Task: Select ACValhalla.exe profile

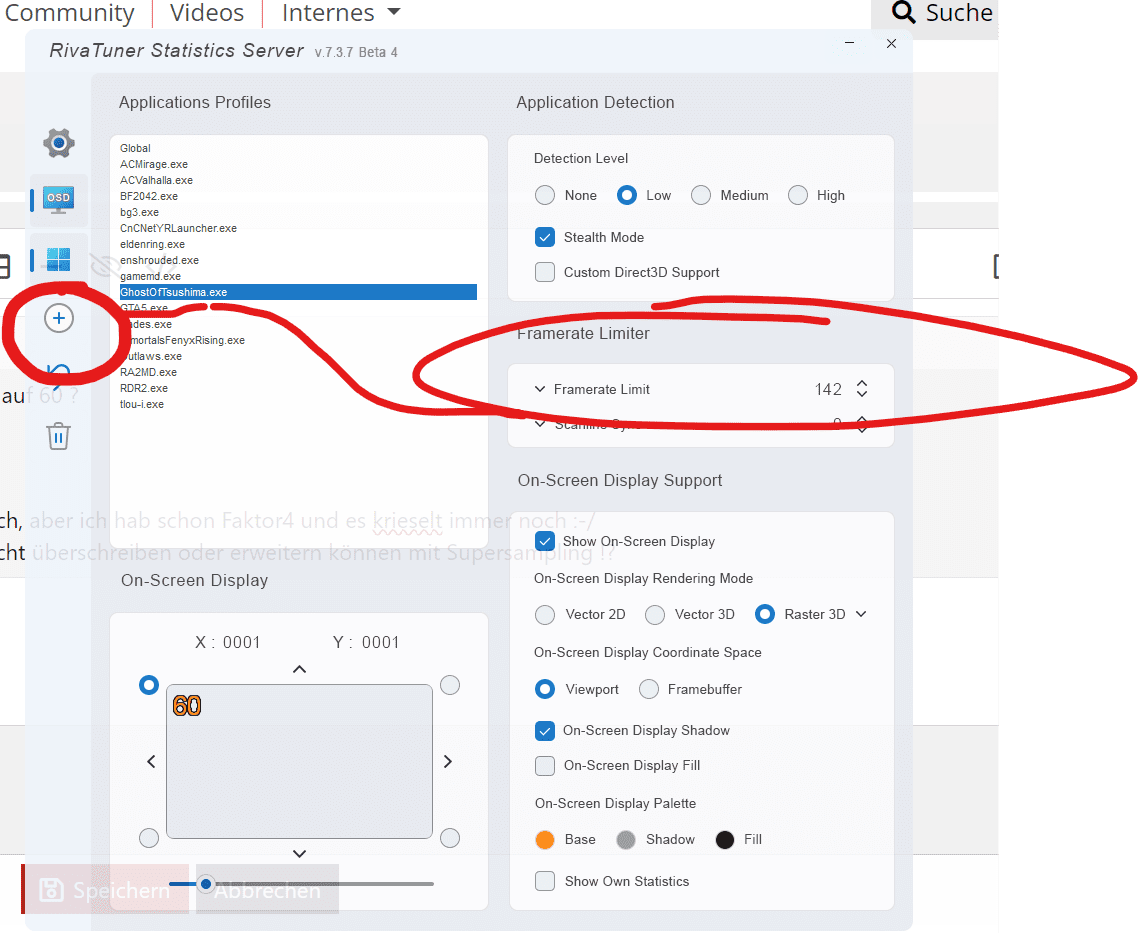Action: [x=157, y=180]
